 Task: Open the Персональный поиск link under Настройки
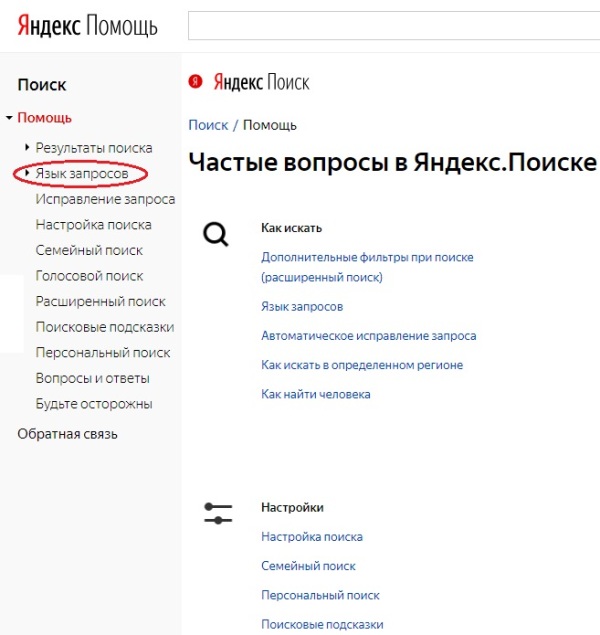coord(320,595)
